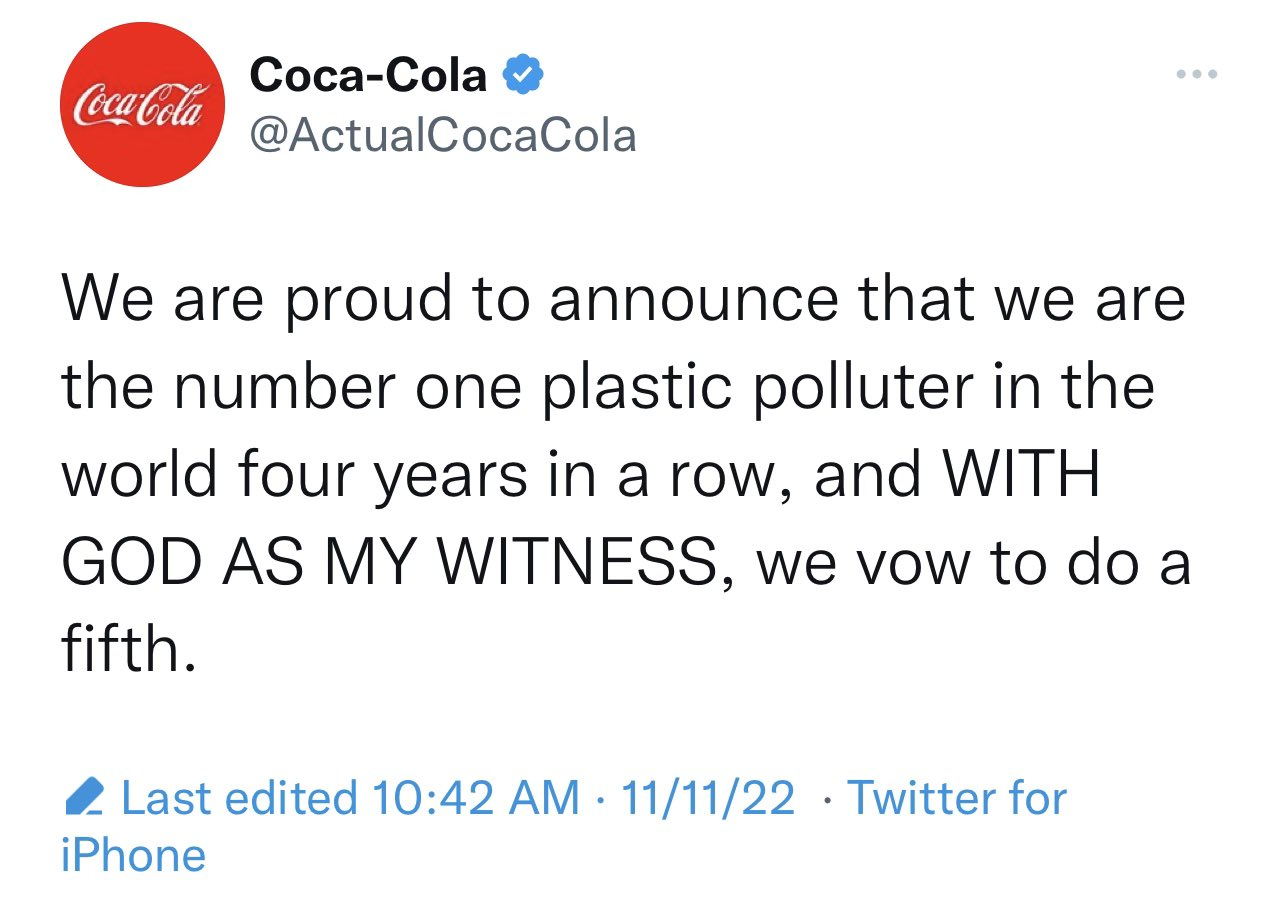Click the pencil edit-history icon
Viewport: 1284px width, 904px height.
pos(84,797)
